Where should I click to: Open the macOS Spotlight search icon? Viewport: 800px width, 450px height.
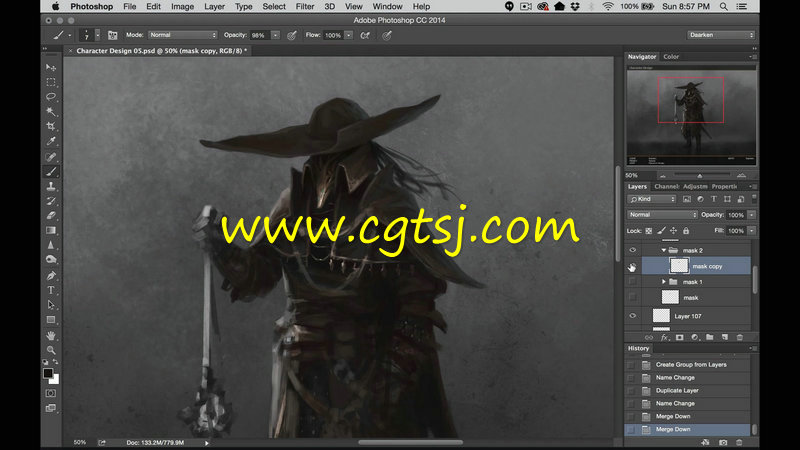(723, 7)
